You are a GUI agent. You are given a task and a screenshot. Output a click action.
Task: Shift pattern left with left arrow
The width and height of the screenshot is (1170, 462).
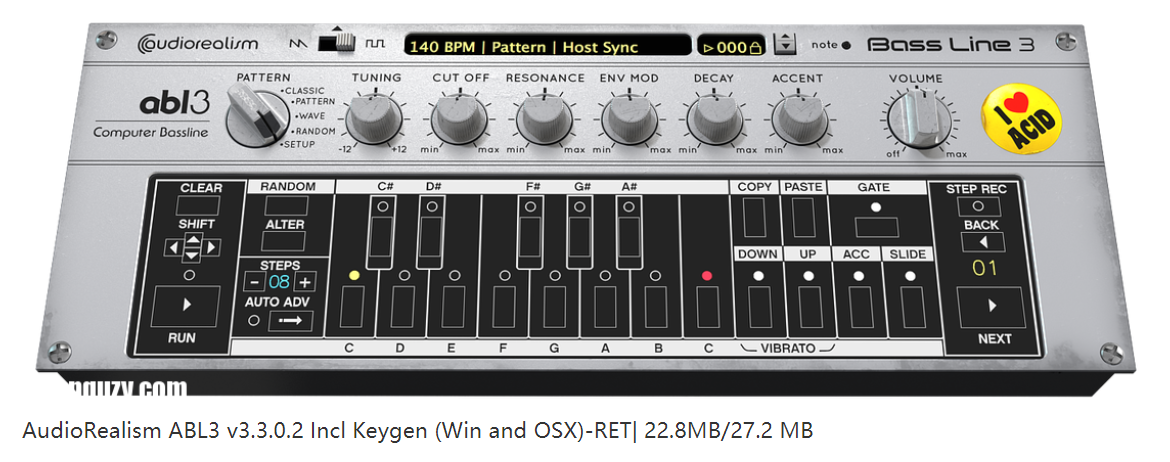click(172, 247)
